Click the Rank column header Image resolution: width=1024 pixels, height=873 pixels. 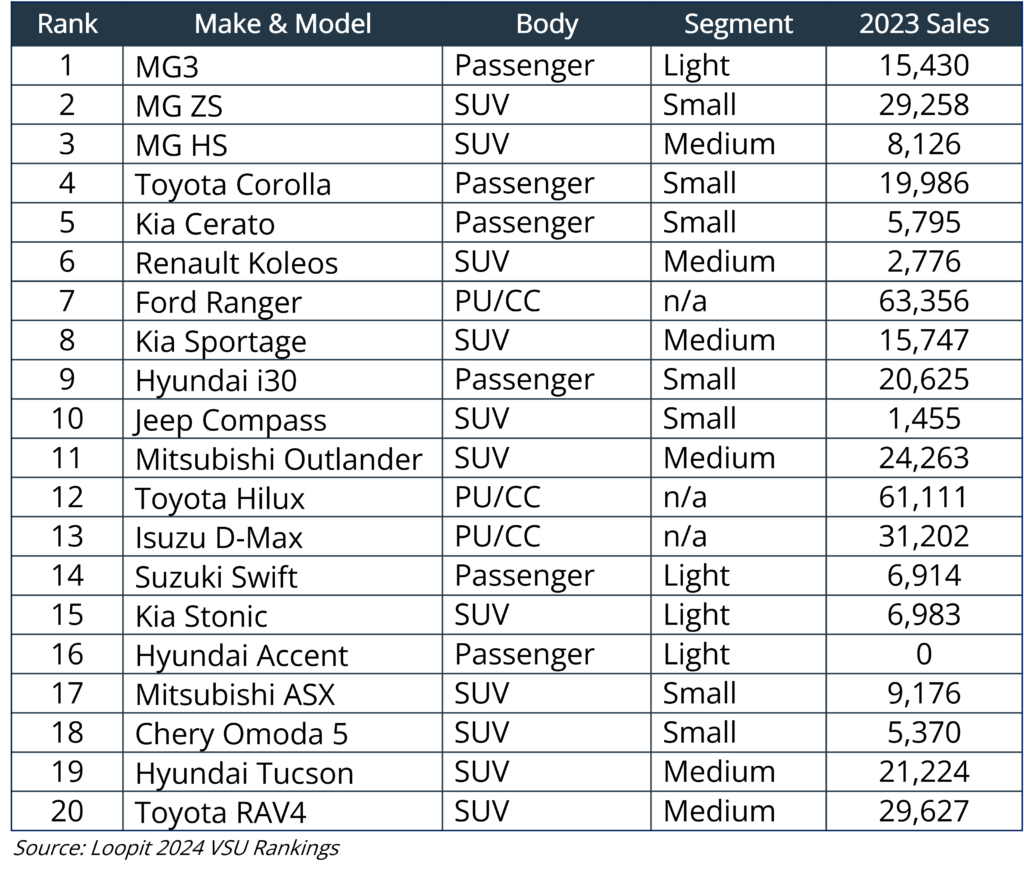pyautogui.click(x=67, y=24)
